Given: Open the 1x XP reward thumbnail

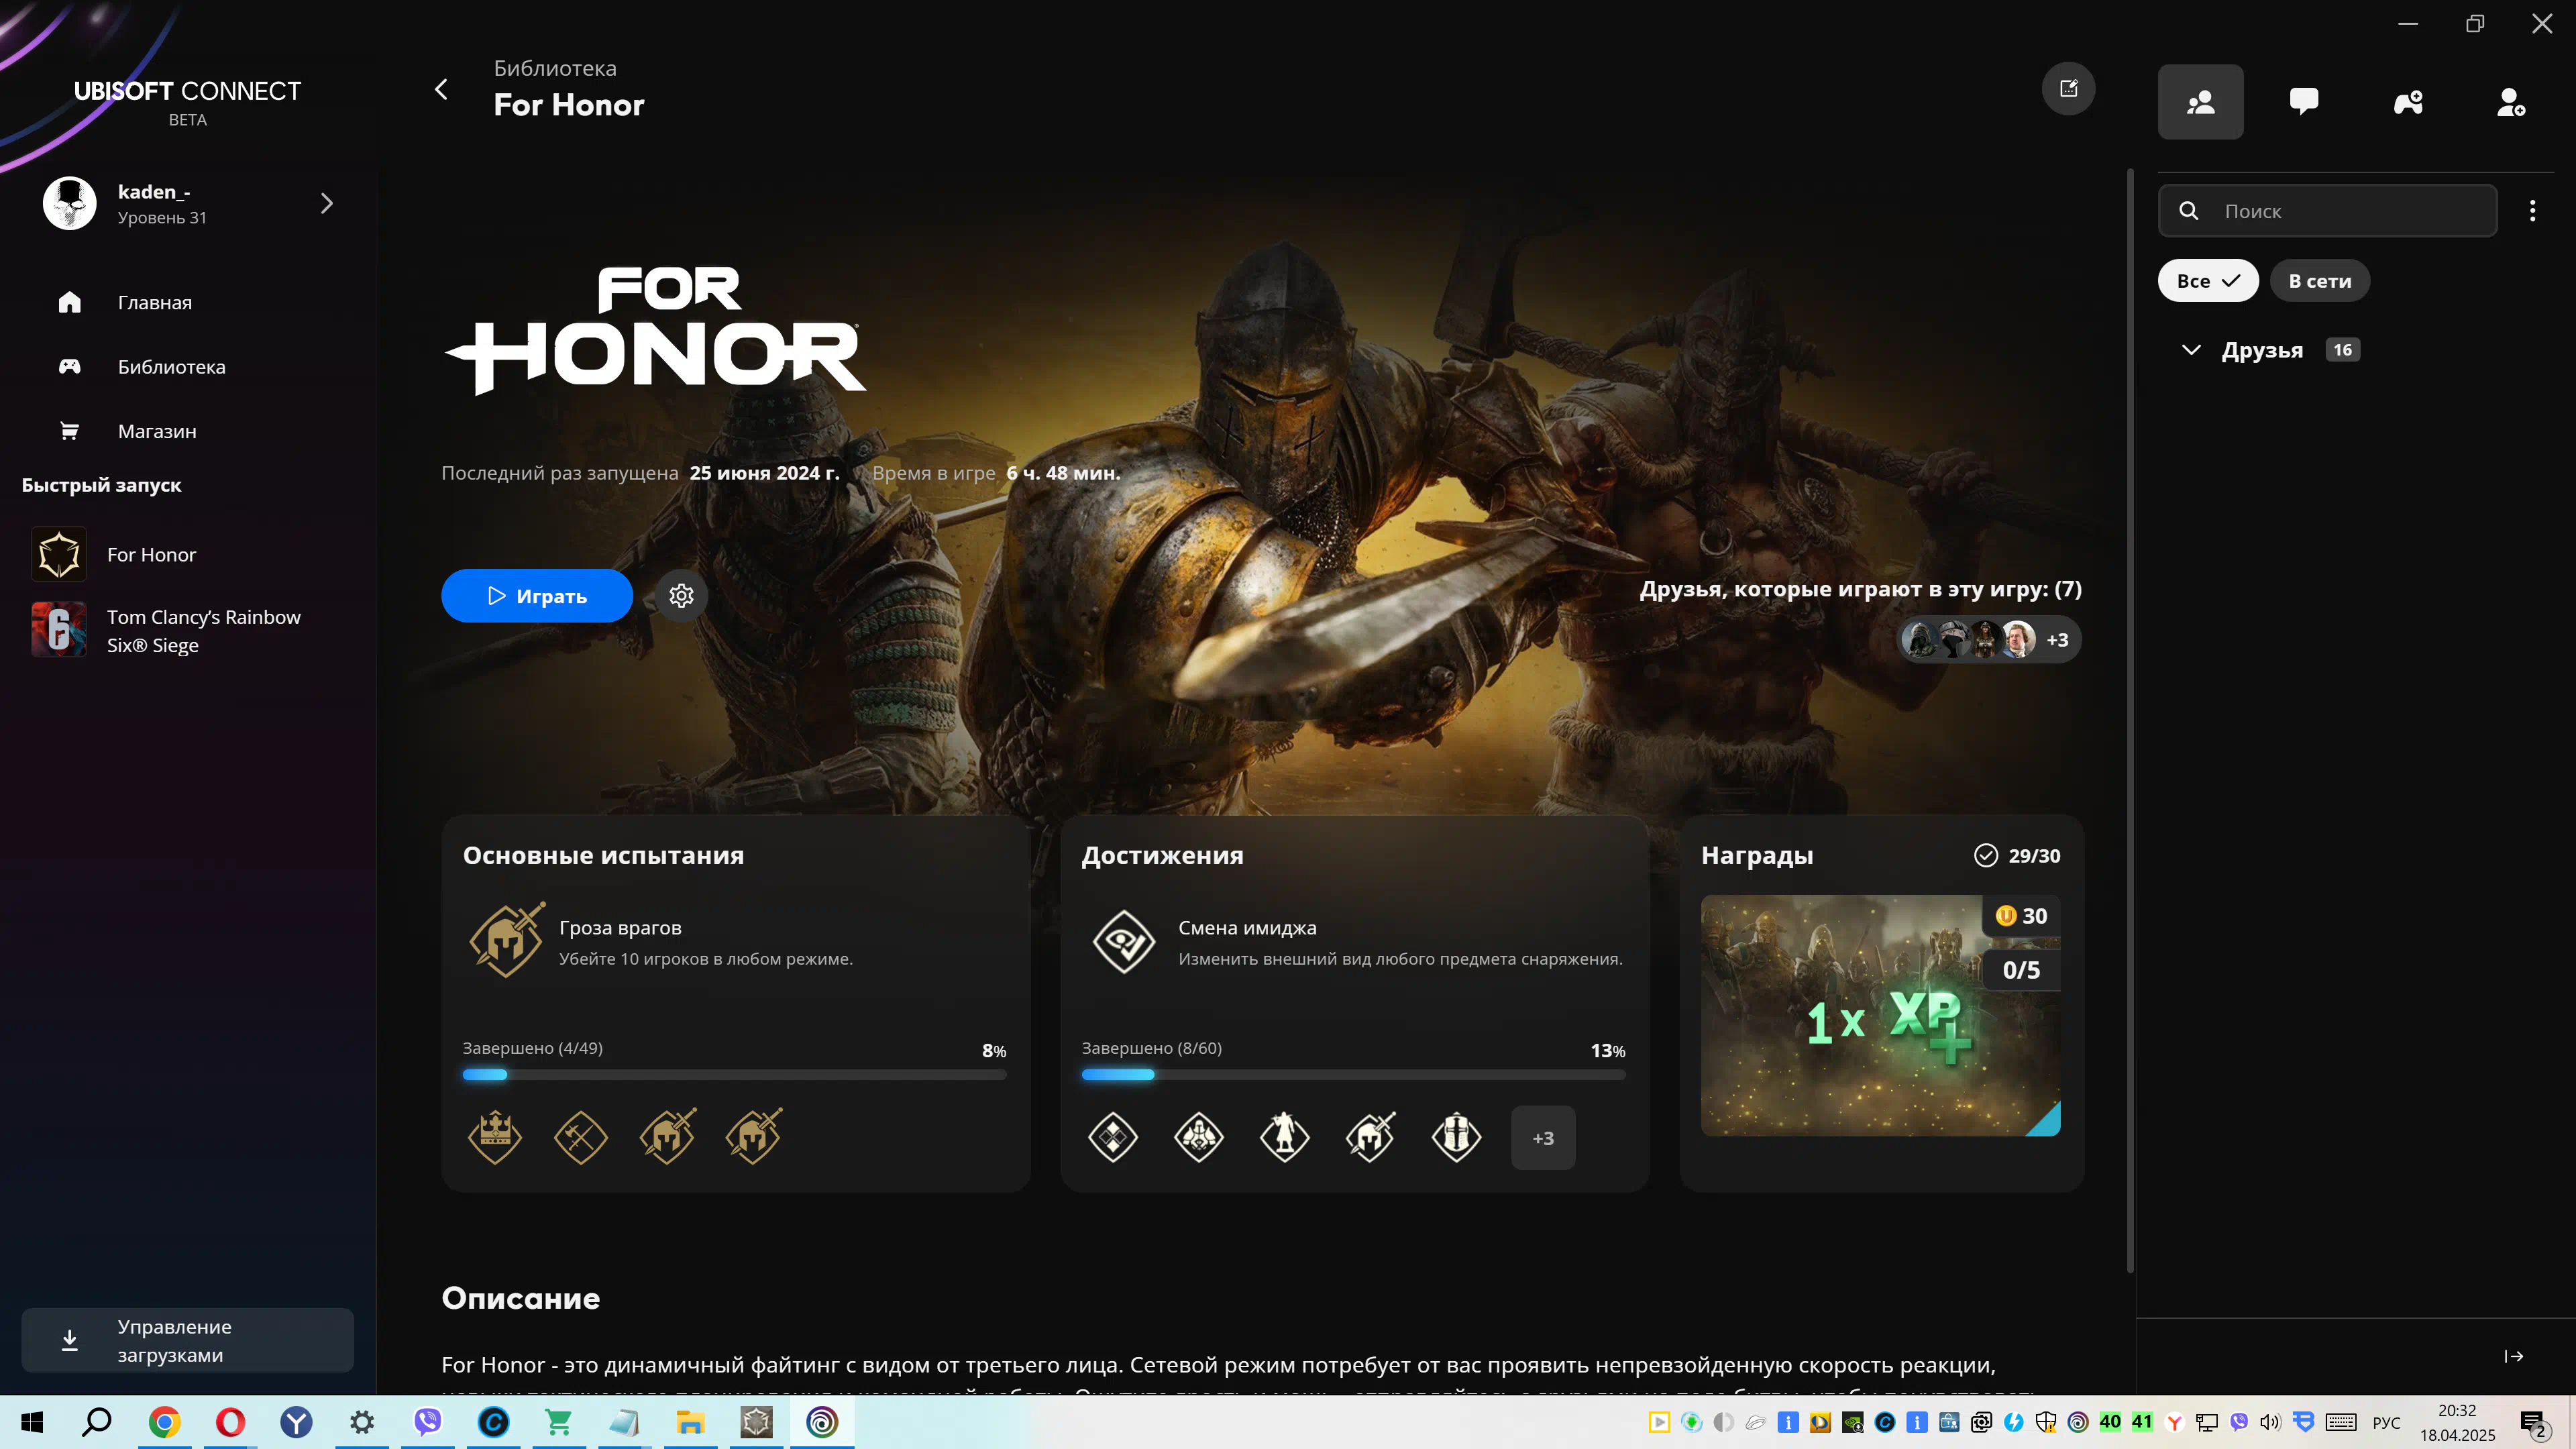Looking at the screenshot, I should [x=1880, y=1016].
